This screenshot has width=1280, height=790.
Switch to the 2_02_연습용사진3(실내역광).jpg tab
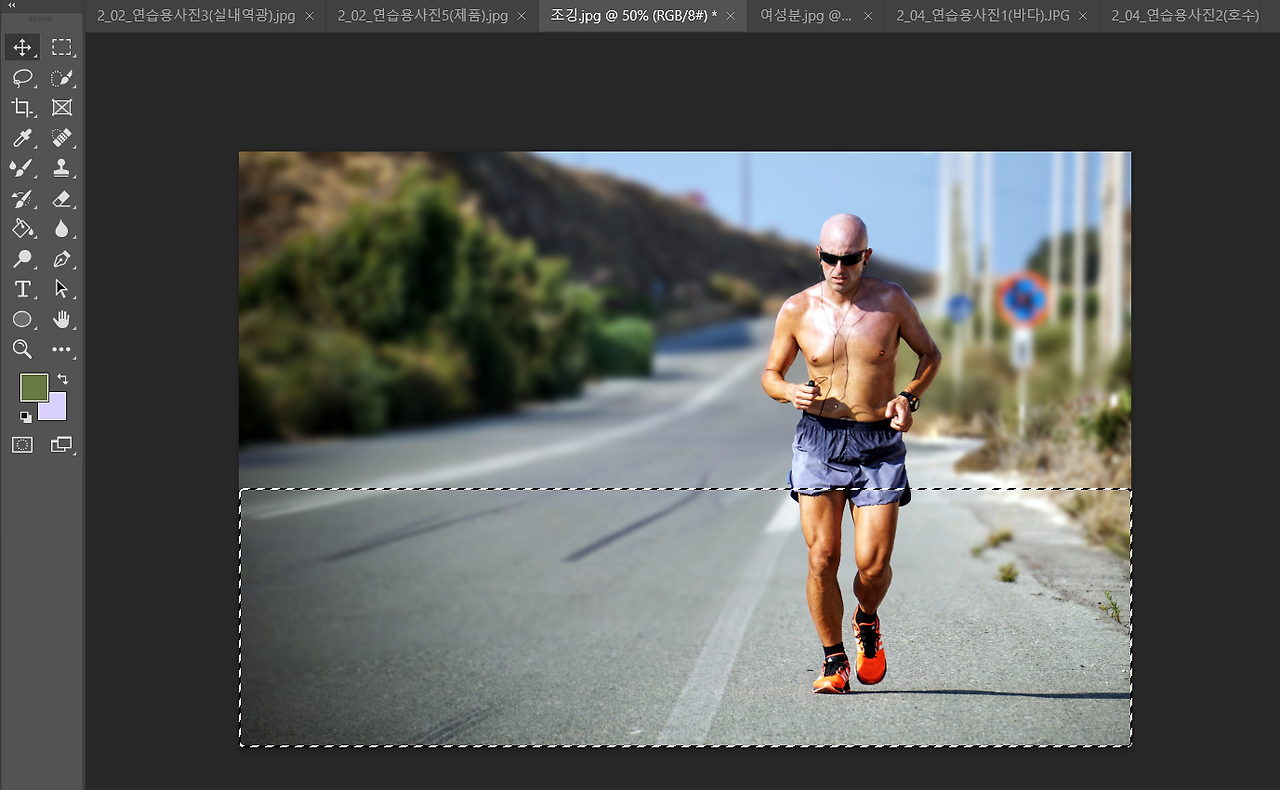click(196, 16)
